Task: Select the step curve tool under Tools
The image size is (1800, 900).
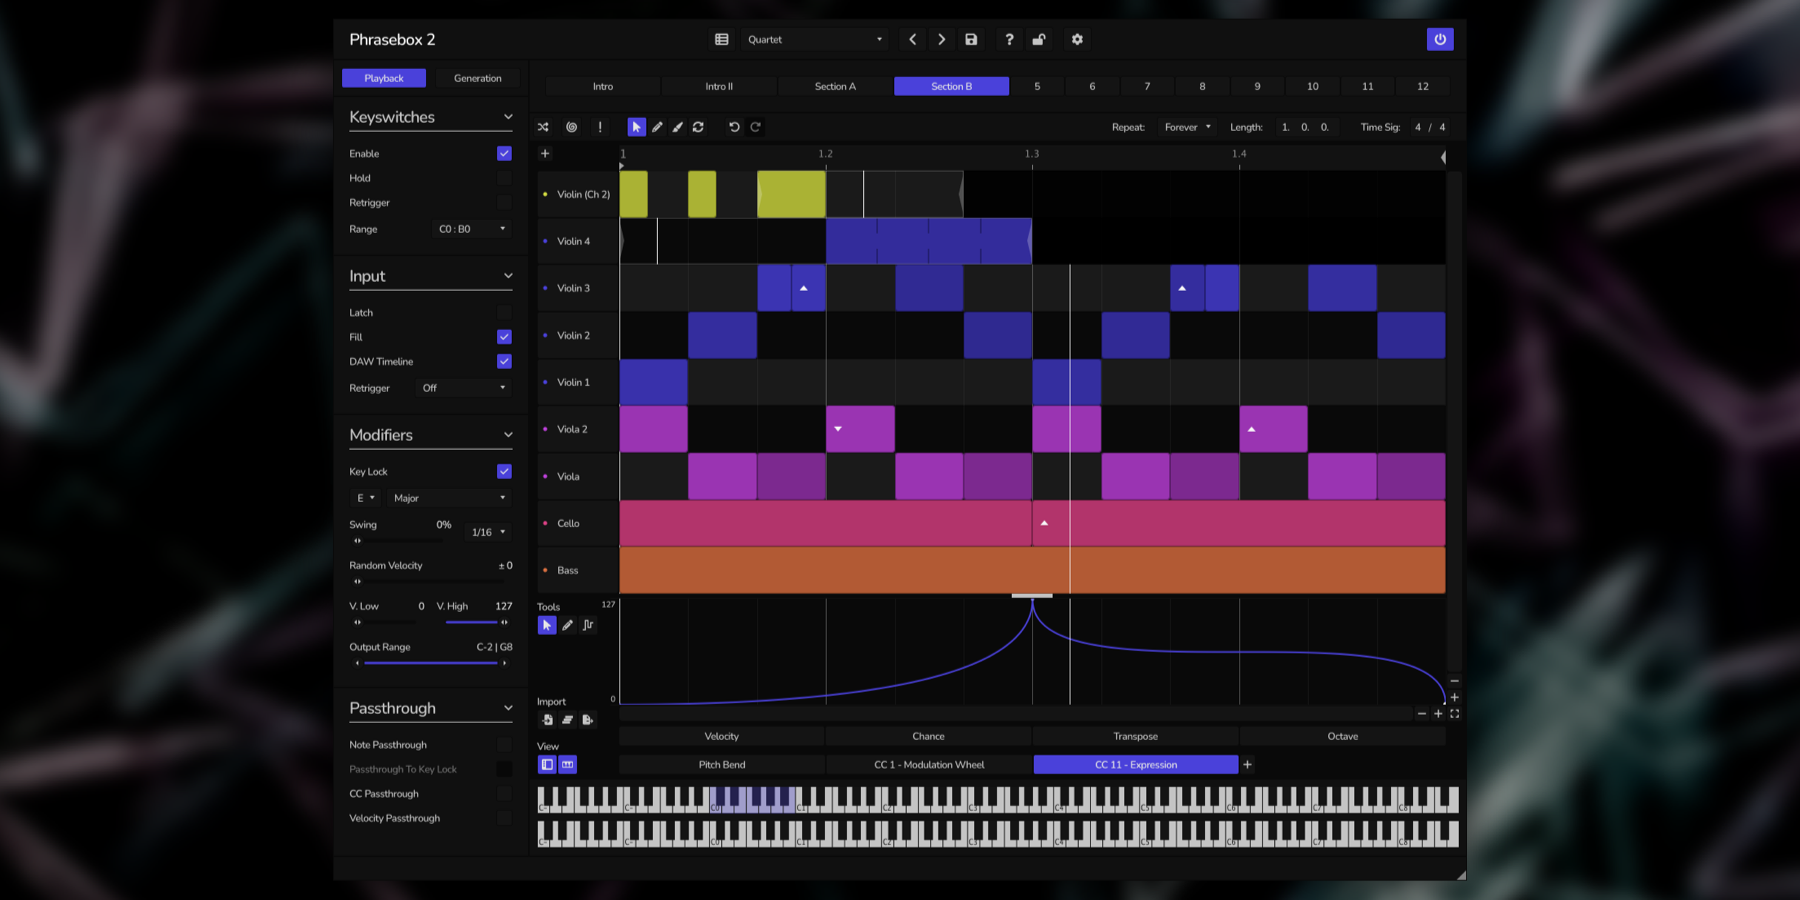Action: coord(588,625)
